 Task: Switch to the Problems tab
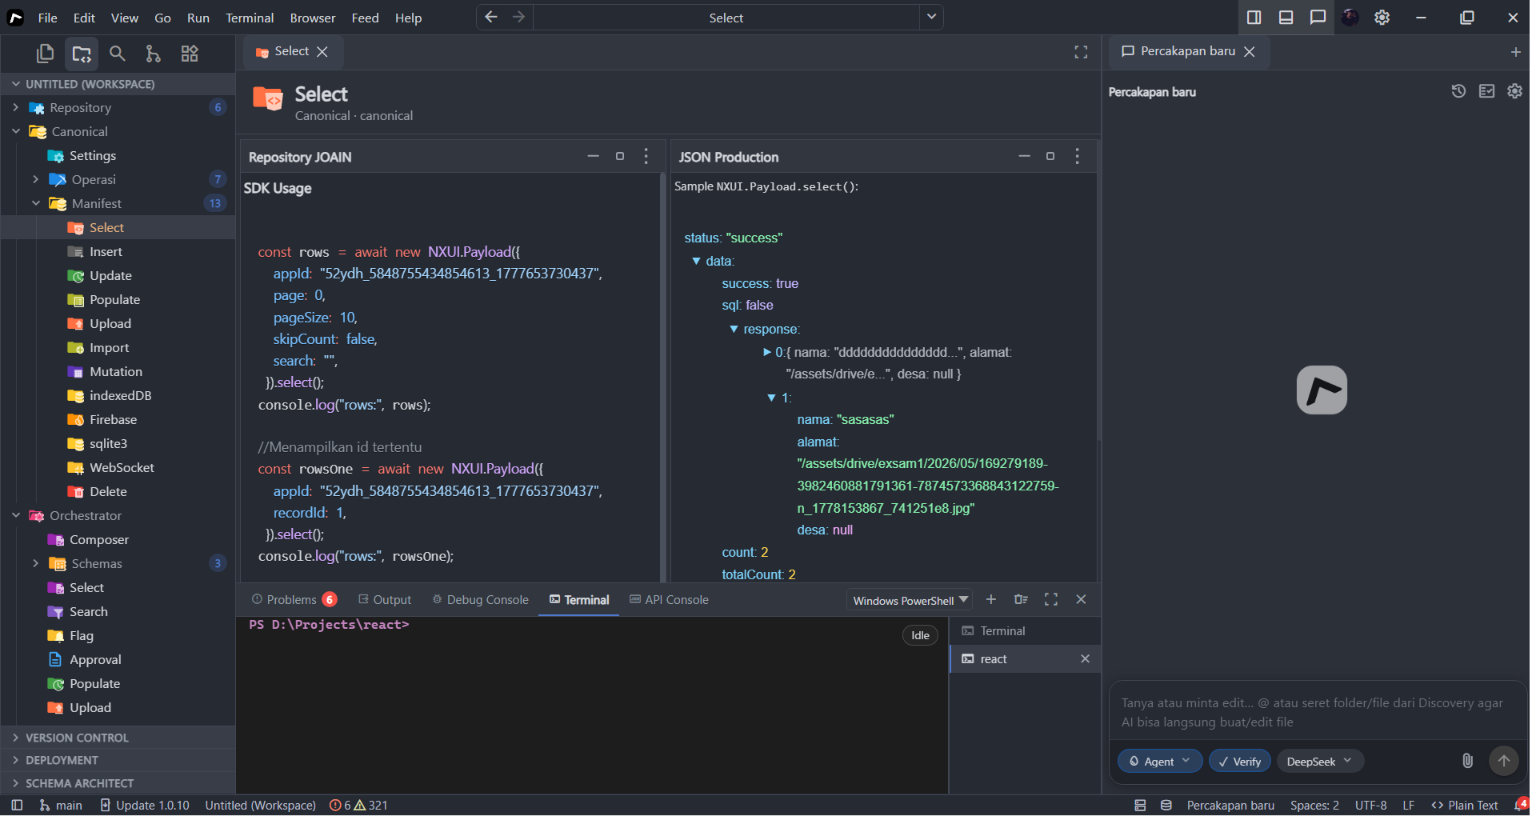tap(294, 599)
